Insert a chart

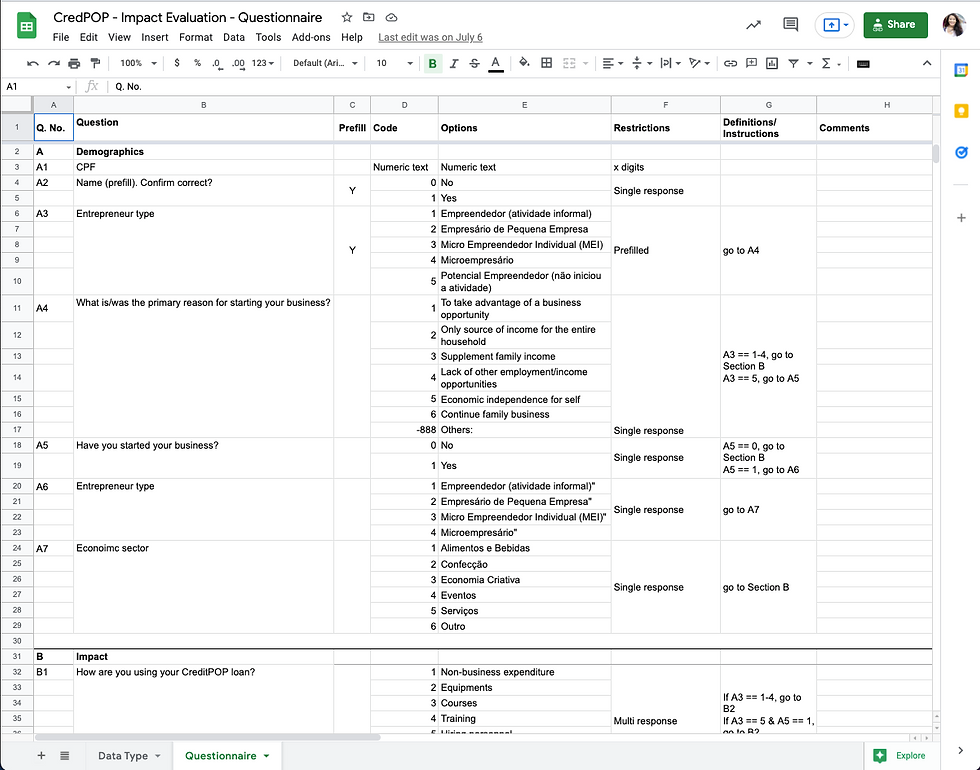tap(772, 63)
